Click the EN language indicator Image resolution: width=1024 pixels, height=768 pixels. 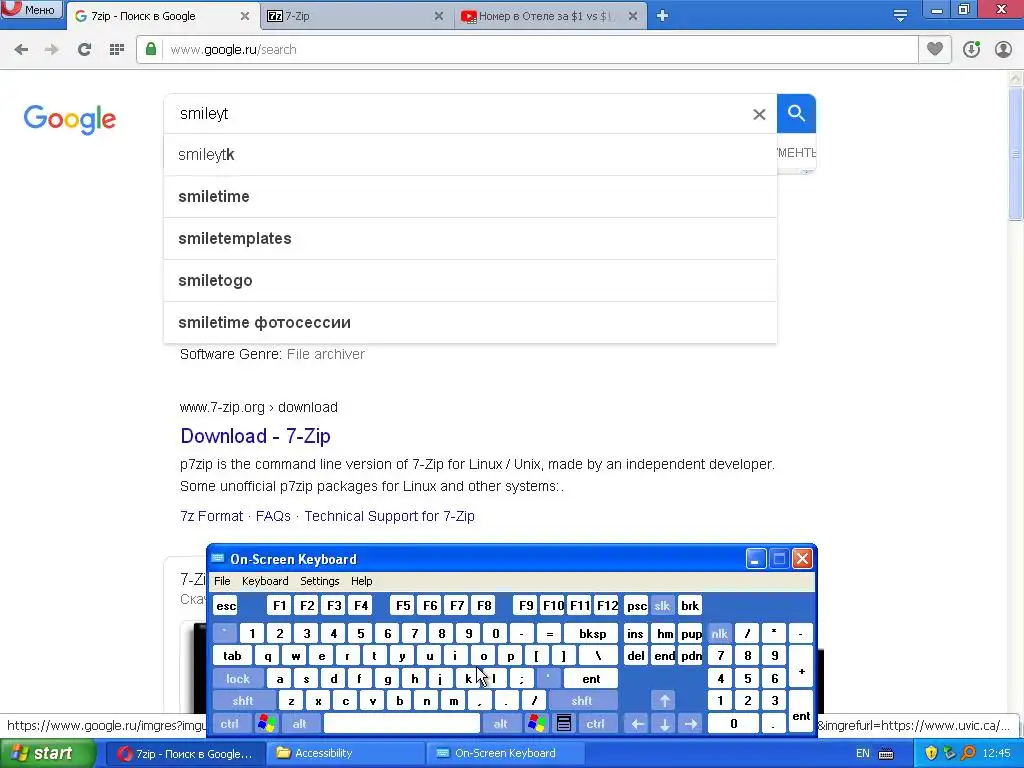coord(863,753)
